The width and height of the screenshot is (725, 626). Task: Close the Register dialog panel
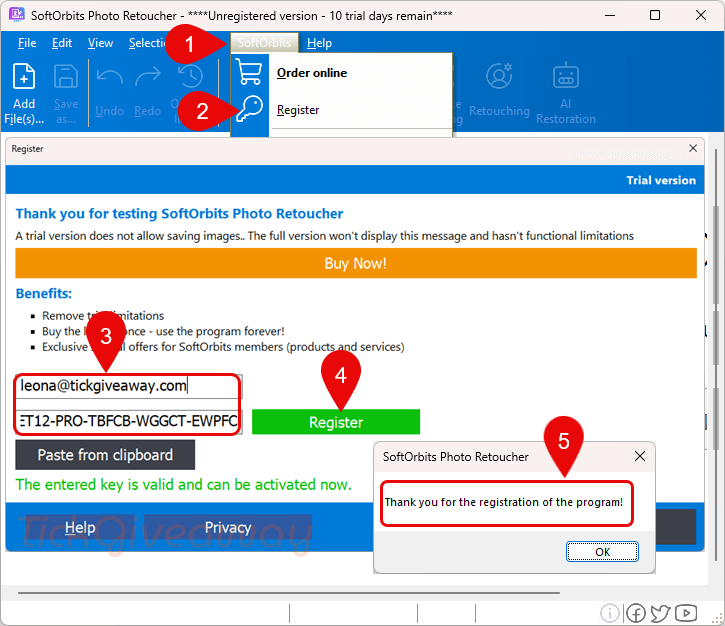(x=693, y=148)
